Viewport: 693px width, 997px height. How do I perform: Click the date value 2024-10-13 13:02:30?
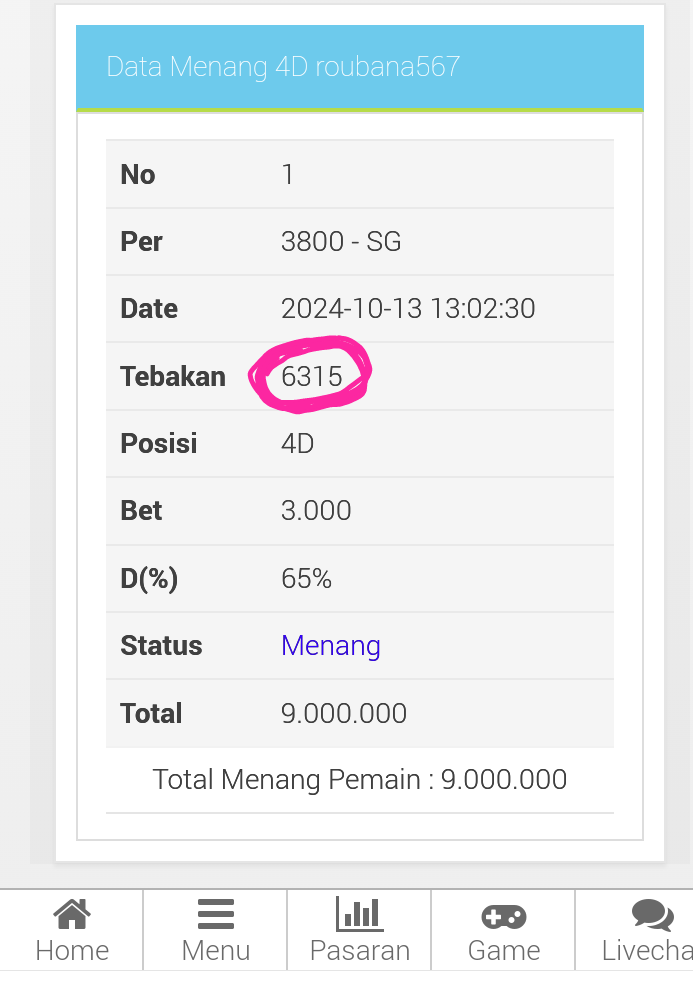tap(408, 309)
